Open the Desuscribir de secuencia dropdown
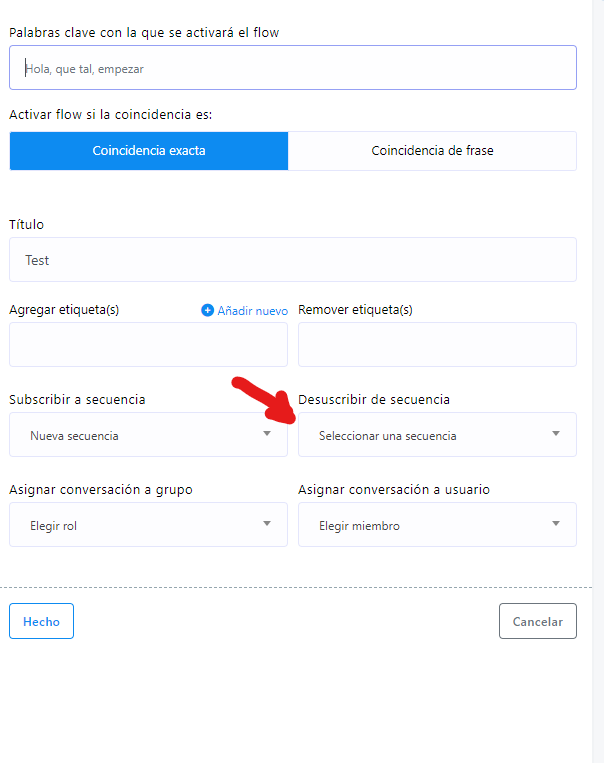 (x=437, y=435)
